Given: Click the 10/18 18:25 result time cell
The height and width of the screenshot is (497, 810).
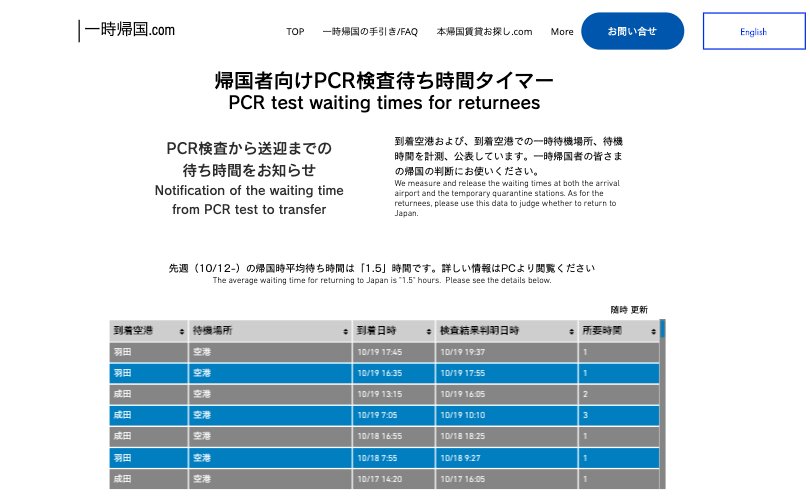Looking at the screenshot, I should pos(506,436).
